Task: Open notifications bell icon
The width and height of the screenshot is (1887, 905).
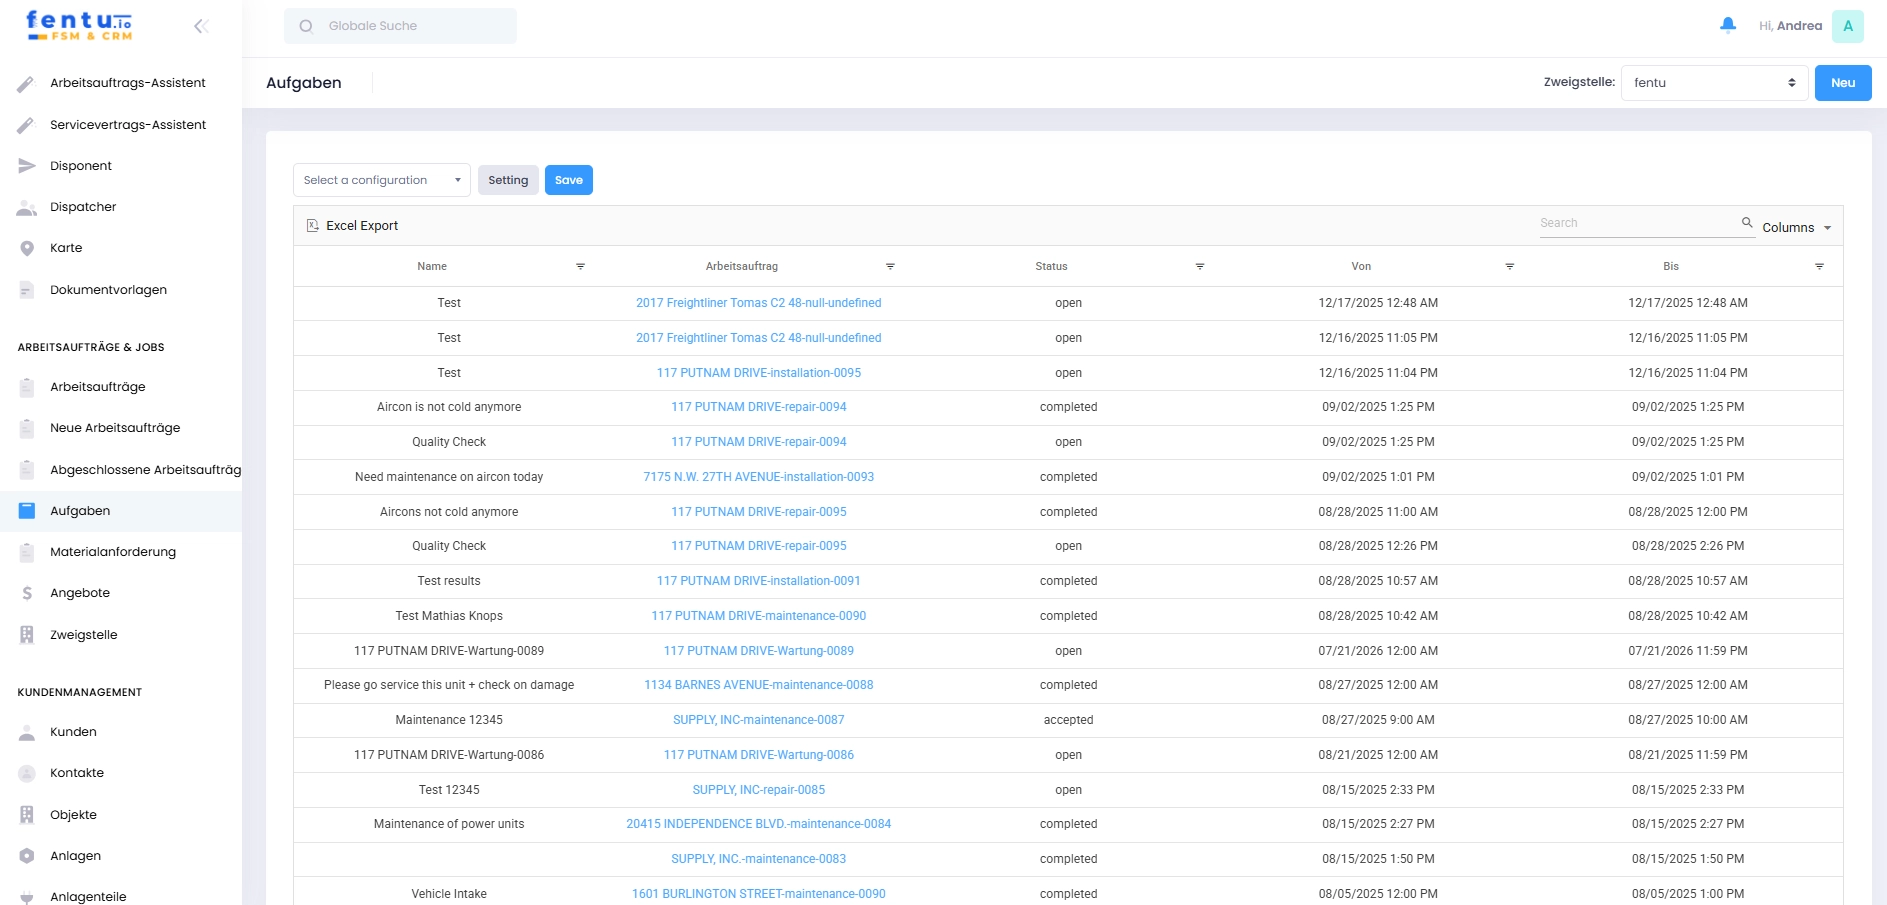Action: pyautogui.click(x=1727, y=26)
